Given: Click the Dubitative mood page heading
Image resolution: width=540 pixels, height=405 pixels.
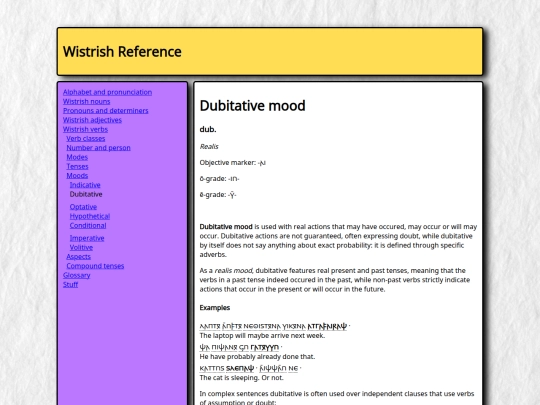Looking at the screenshot, I should click(252, 106).
